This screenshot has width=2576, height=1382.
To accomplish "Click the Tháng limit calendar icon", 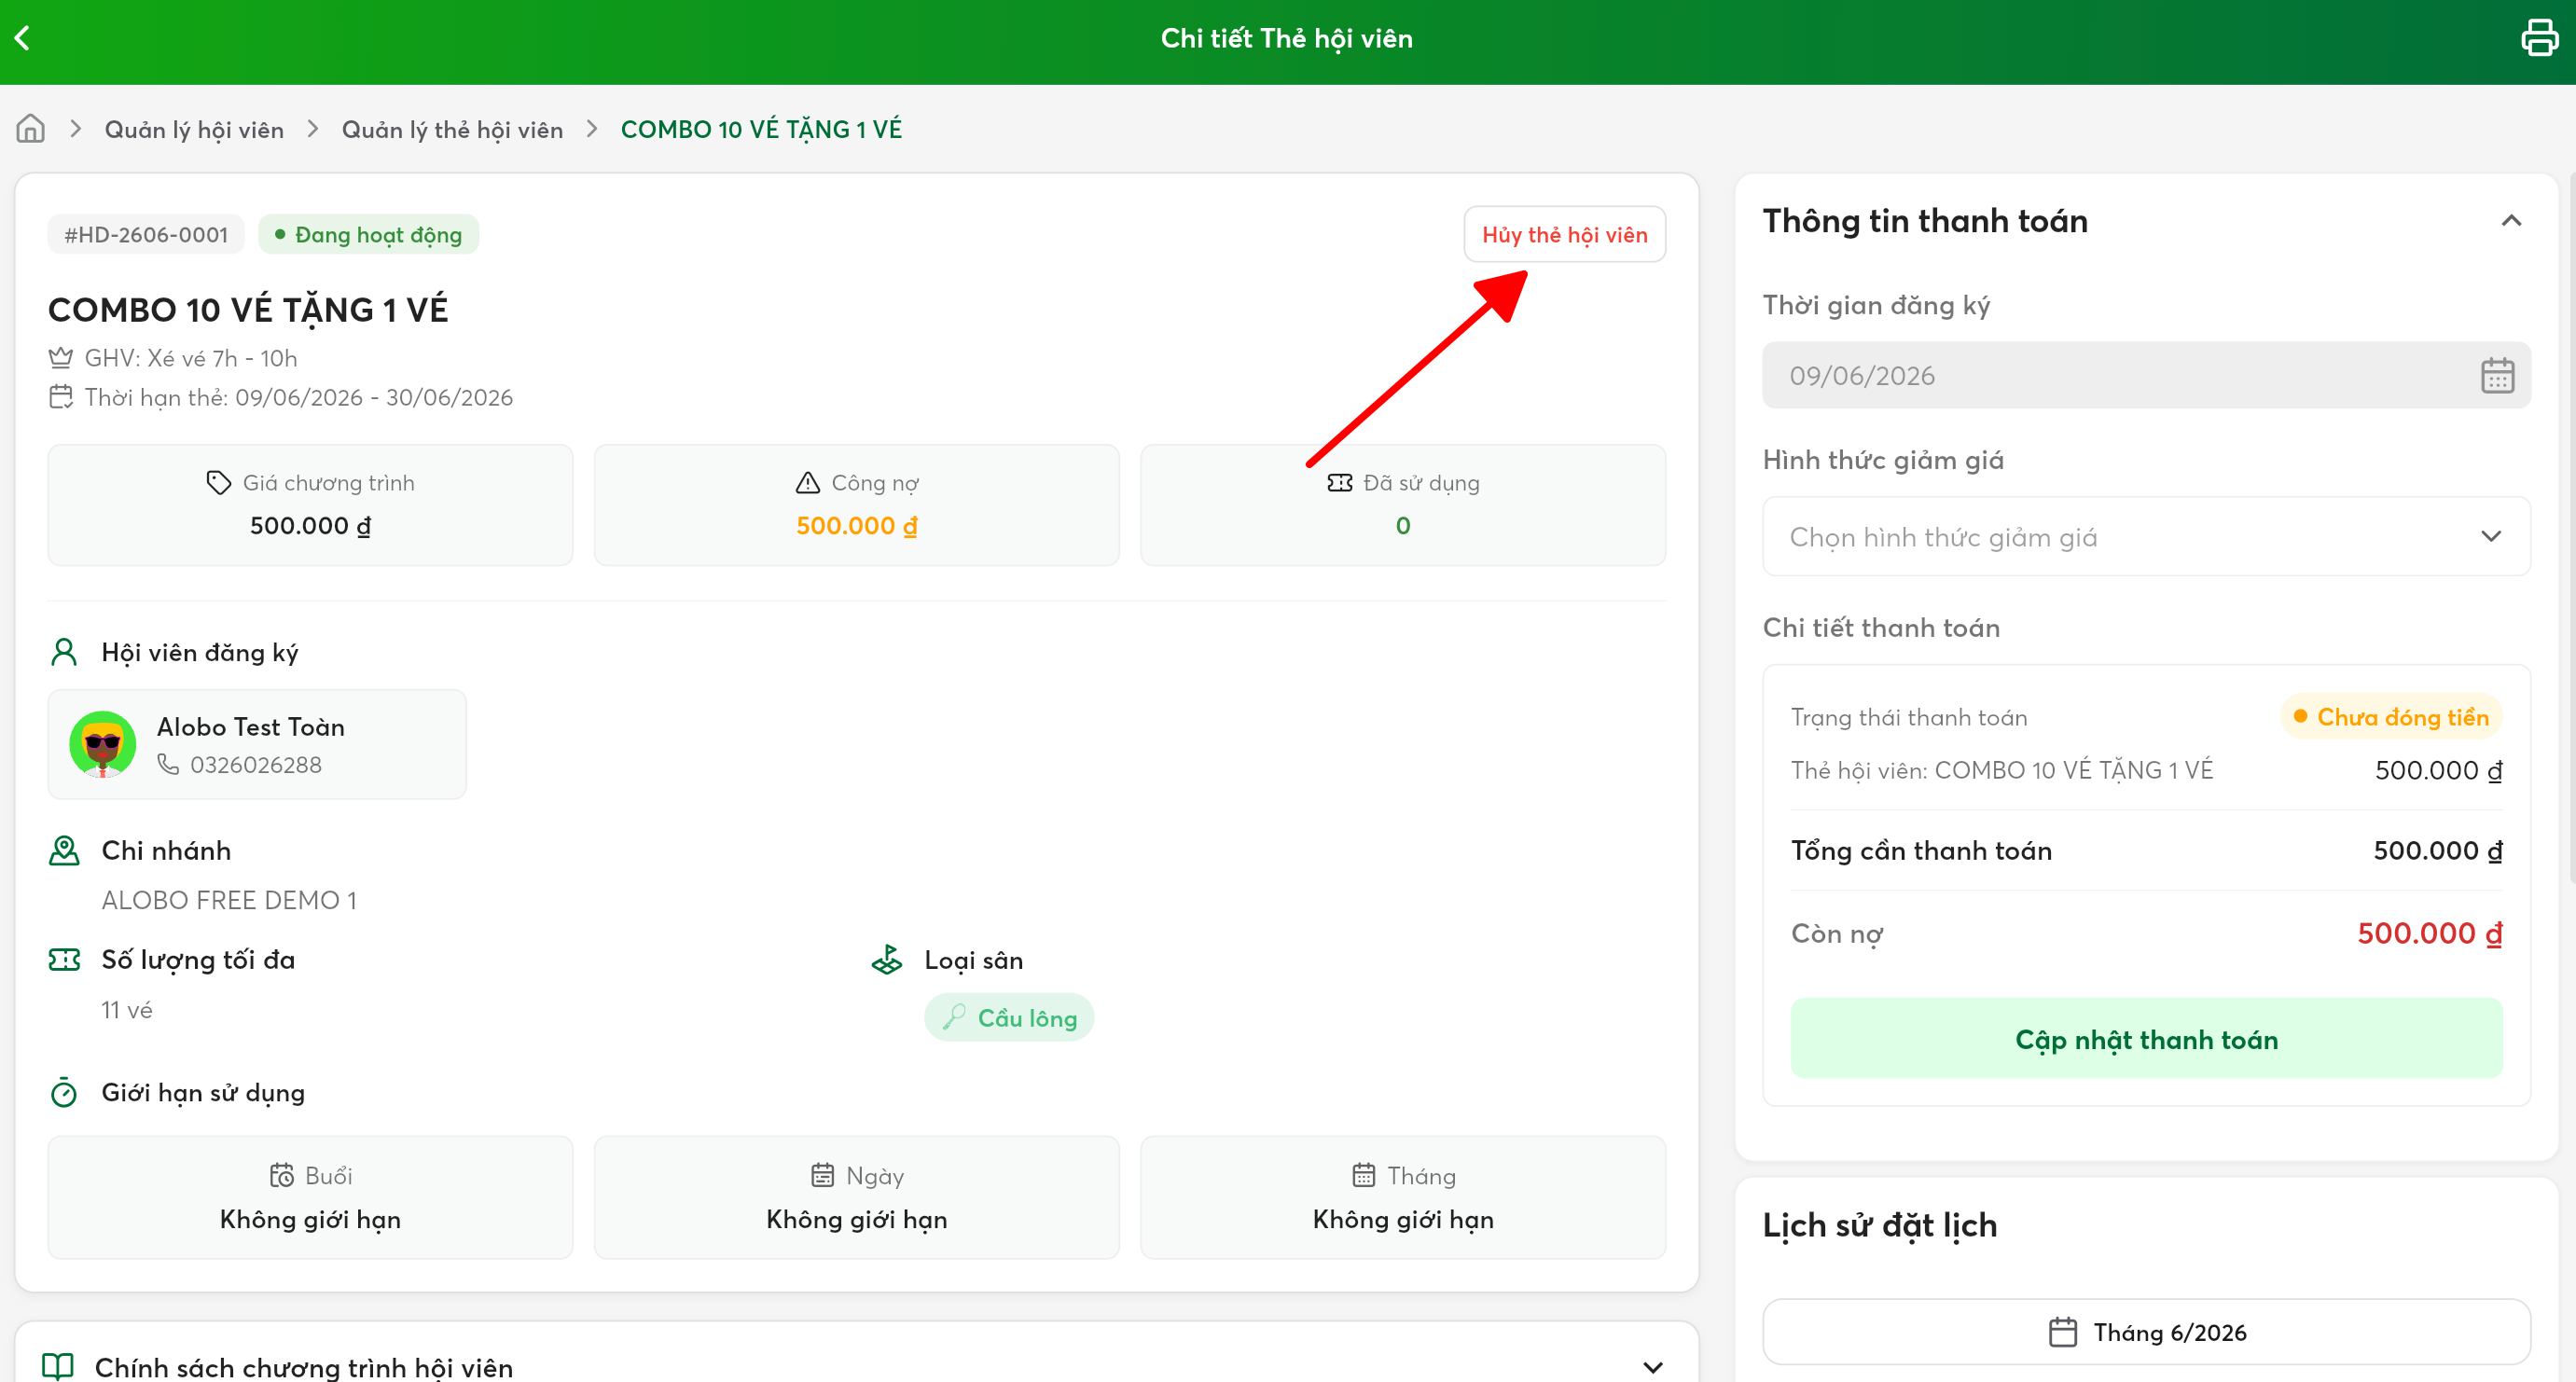I will 1364,1176.
